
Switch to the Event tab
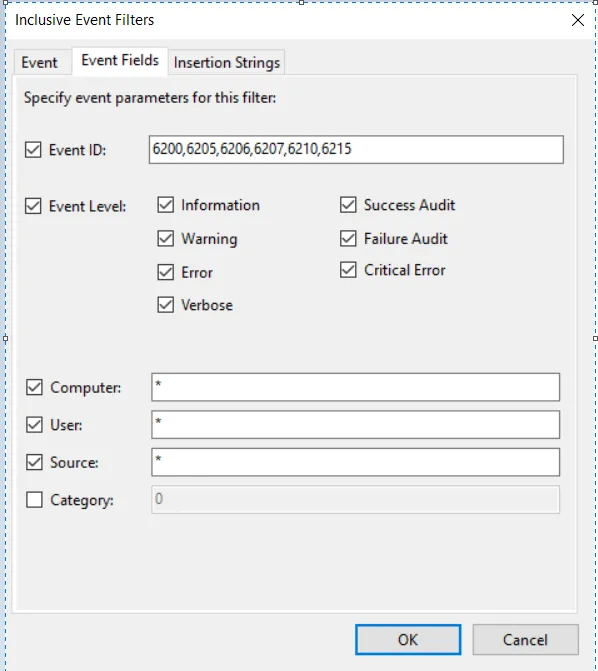40,62
